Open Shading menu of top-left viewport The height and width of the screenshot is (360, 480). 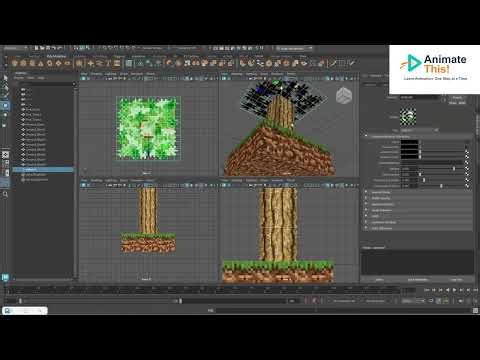pyautogui.click(x=96, y=74)
